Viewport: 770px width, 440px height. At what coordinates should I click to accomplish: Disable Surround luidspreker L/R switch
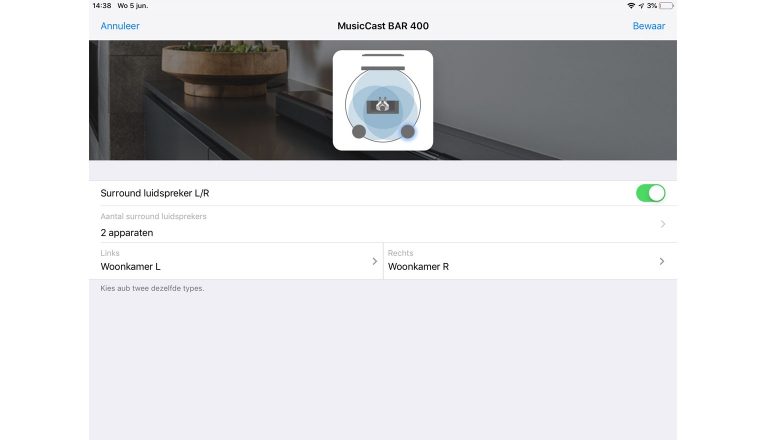click(x=650, y=193)
